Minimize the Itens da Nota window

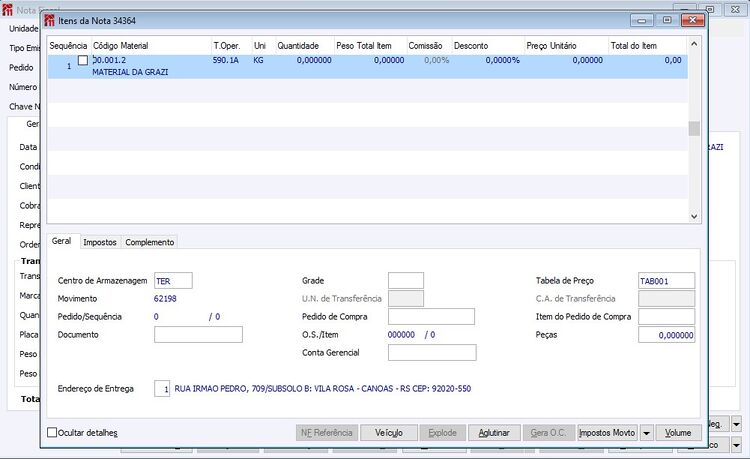coord(642,20)
